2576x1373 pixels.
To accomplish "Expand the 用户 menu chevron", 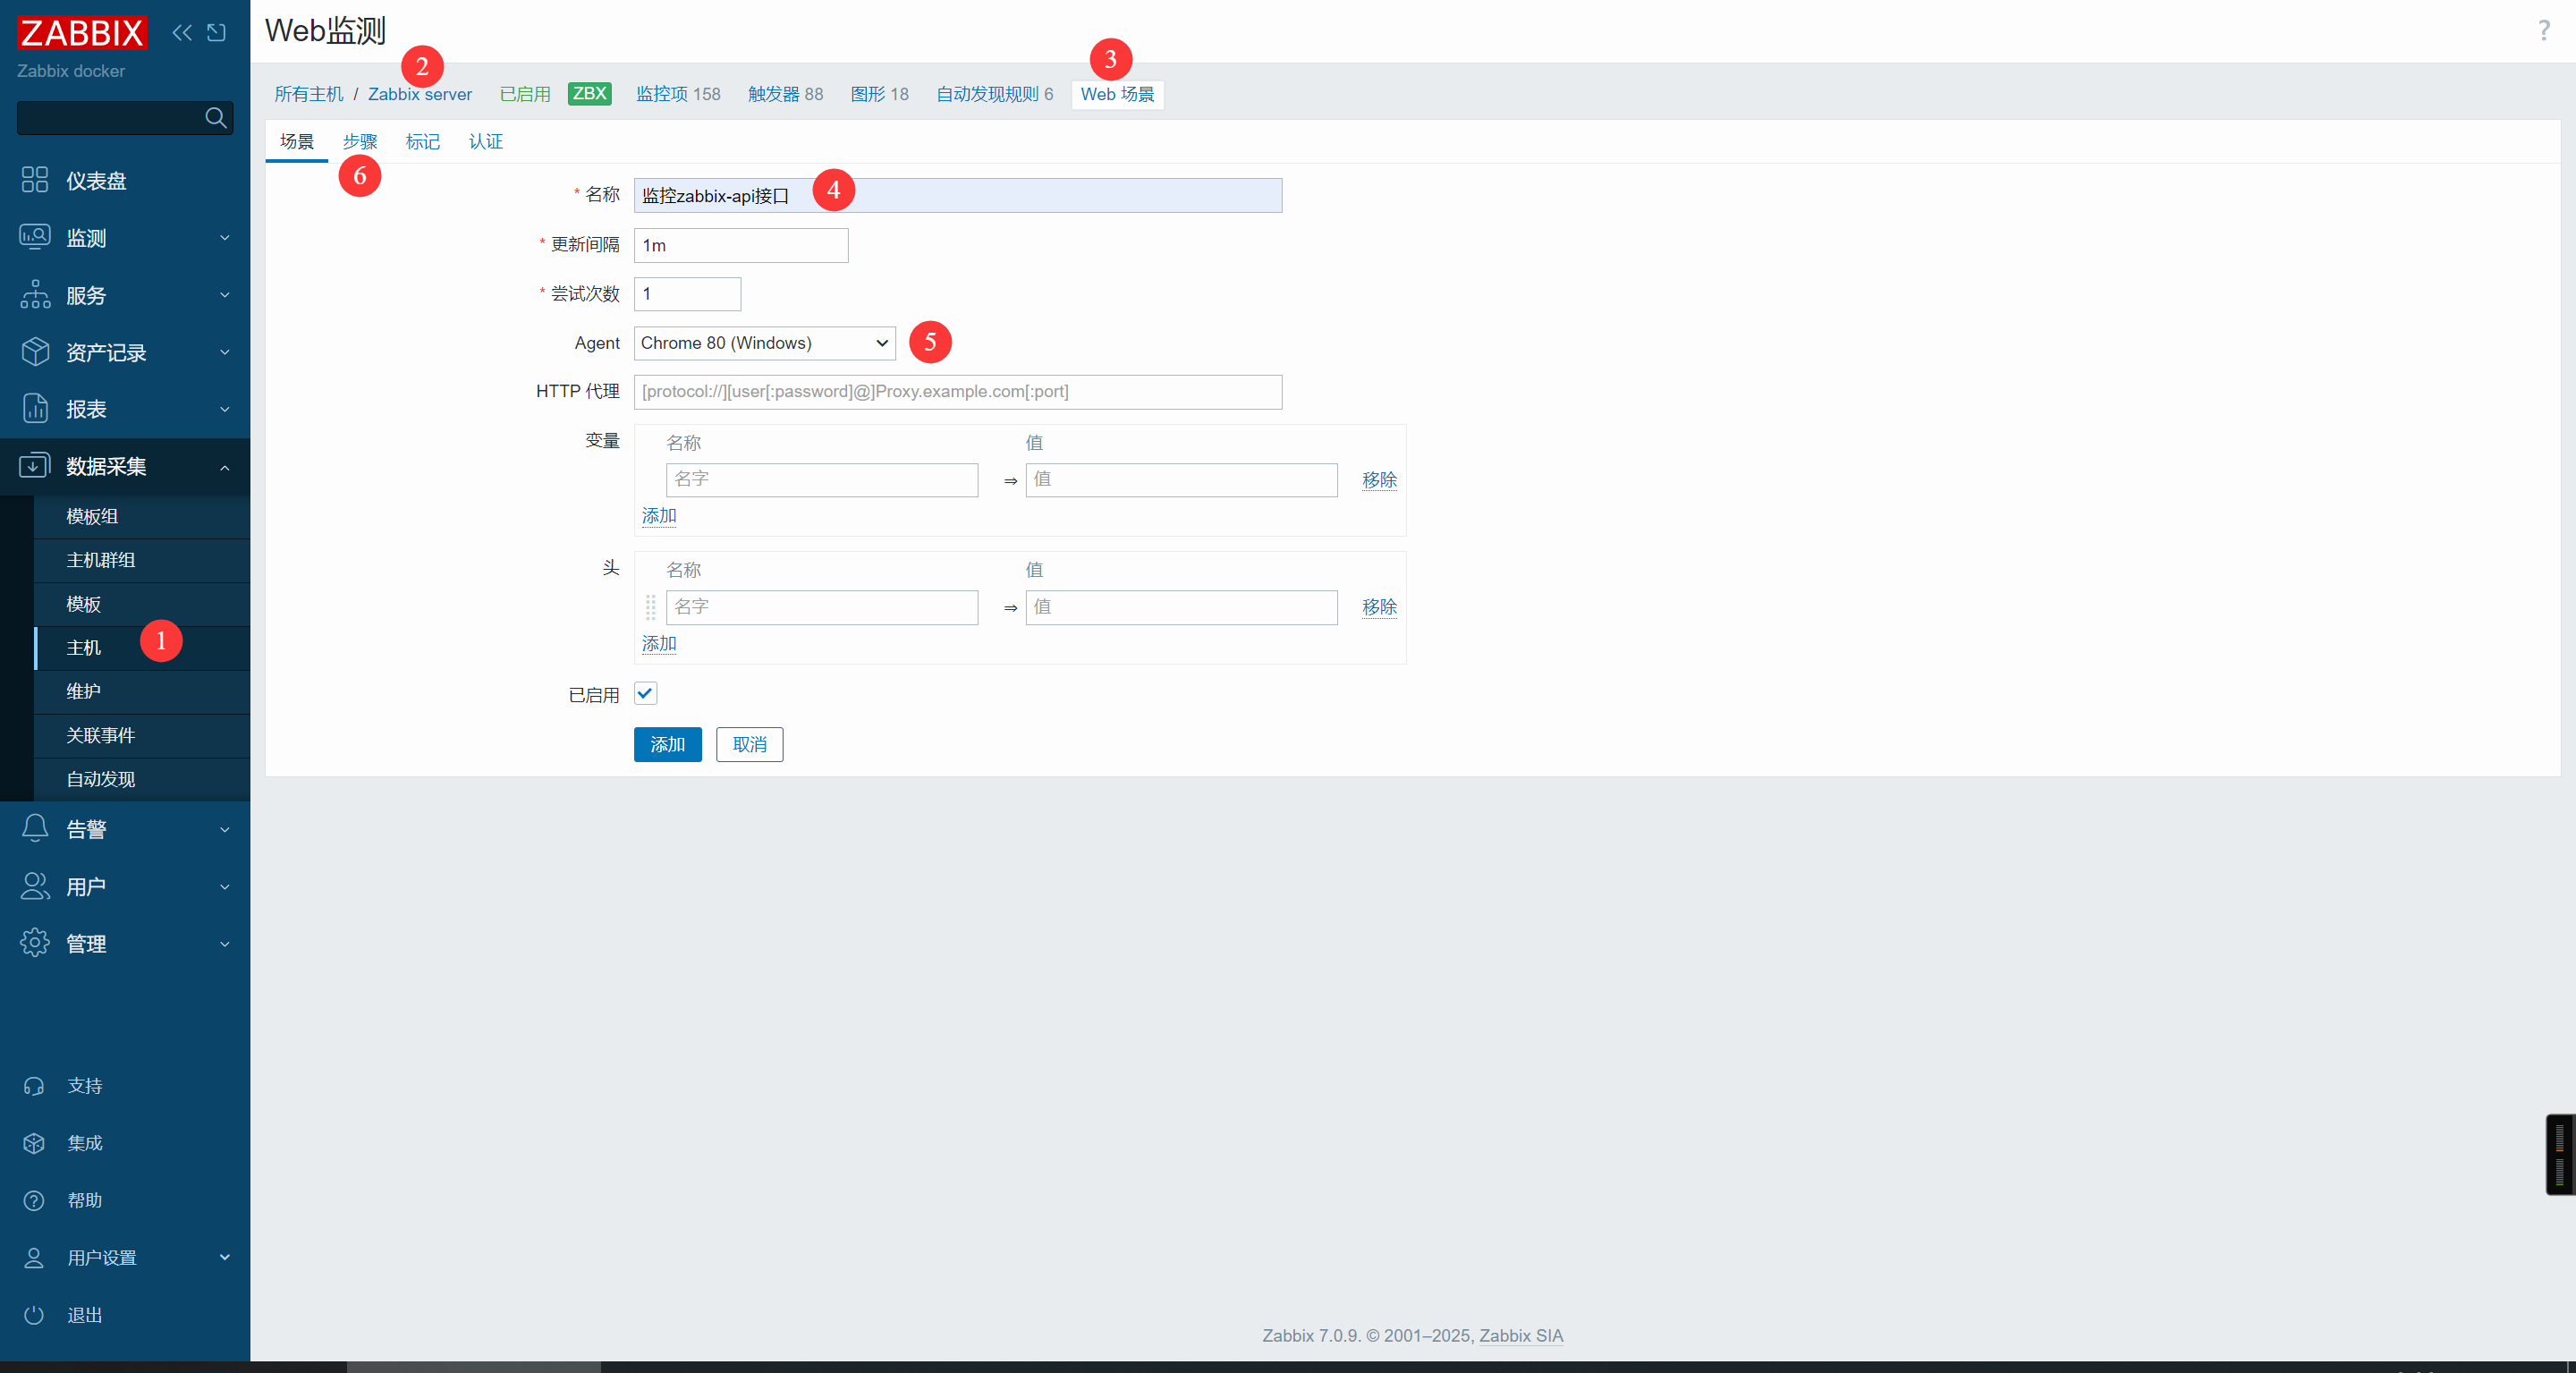I will click(225, 887).
